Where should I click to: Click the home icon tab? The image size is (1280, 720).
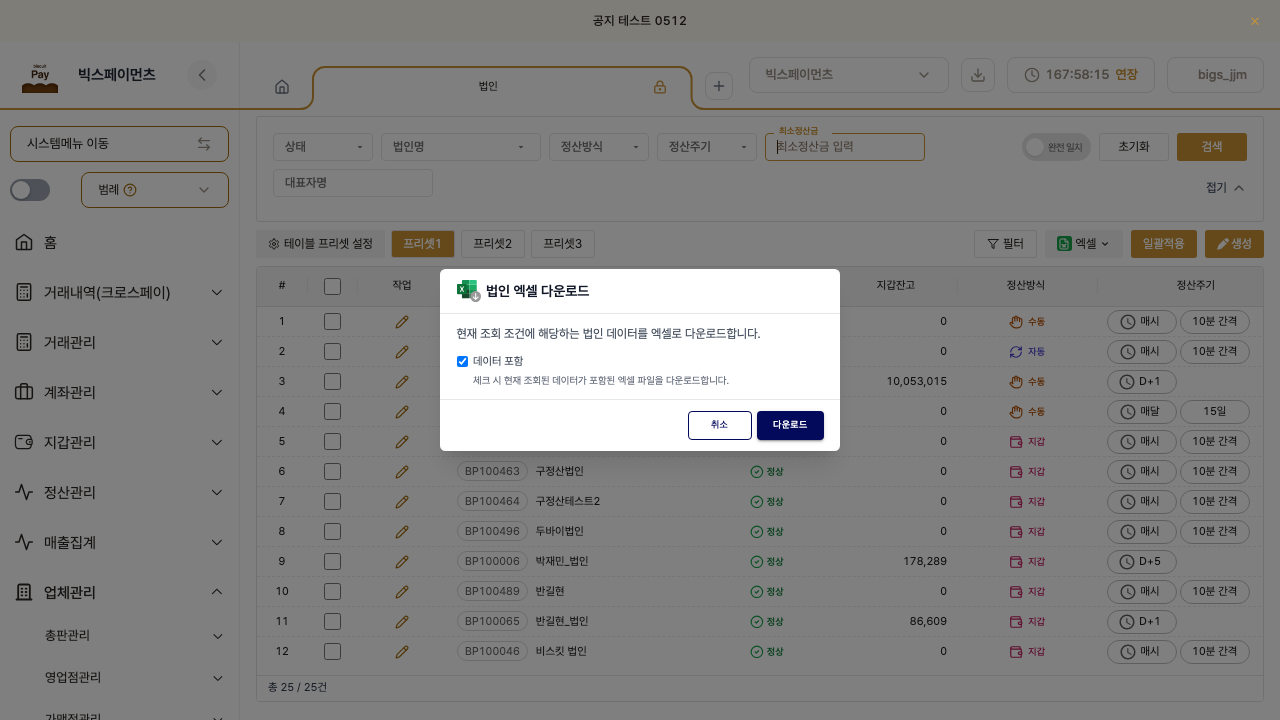(x=282, y=87)
